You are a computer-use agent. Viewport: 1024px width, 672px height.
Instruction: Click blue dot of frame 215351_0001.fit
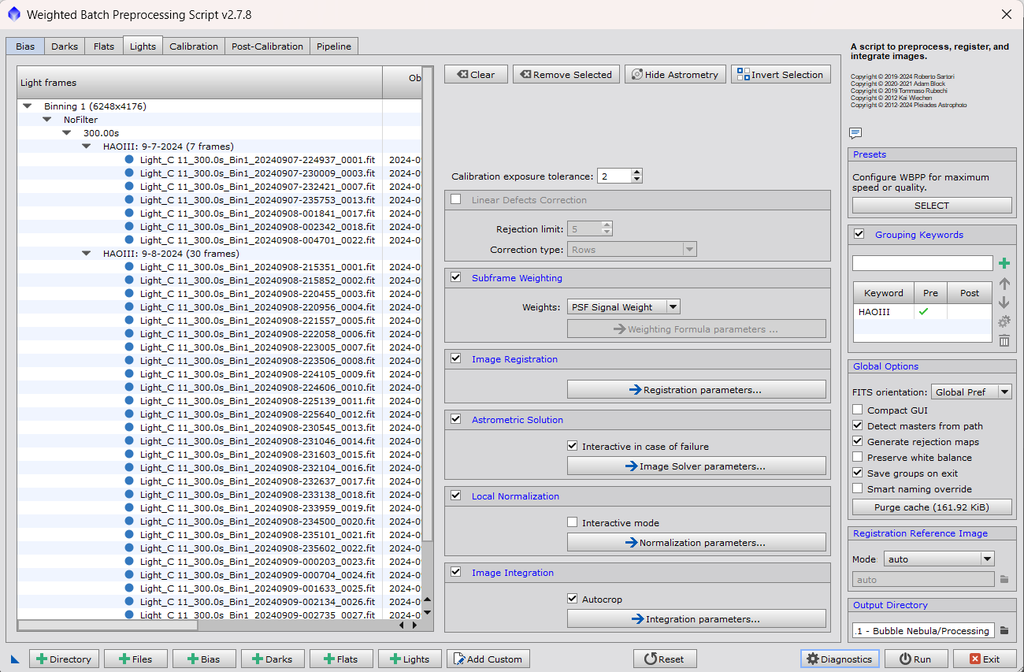(129, 266)
